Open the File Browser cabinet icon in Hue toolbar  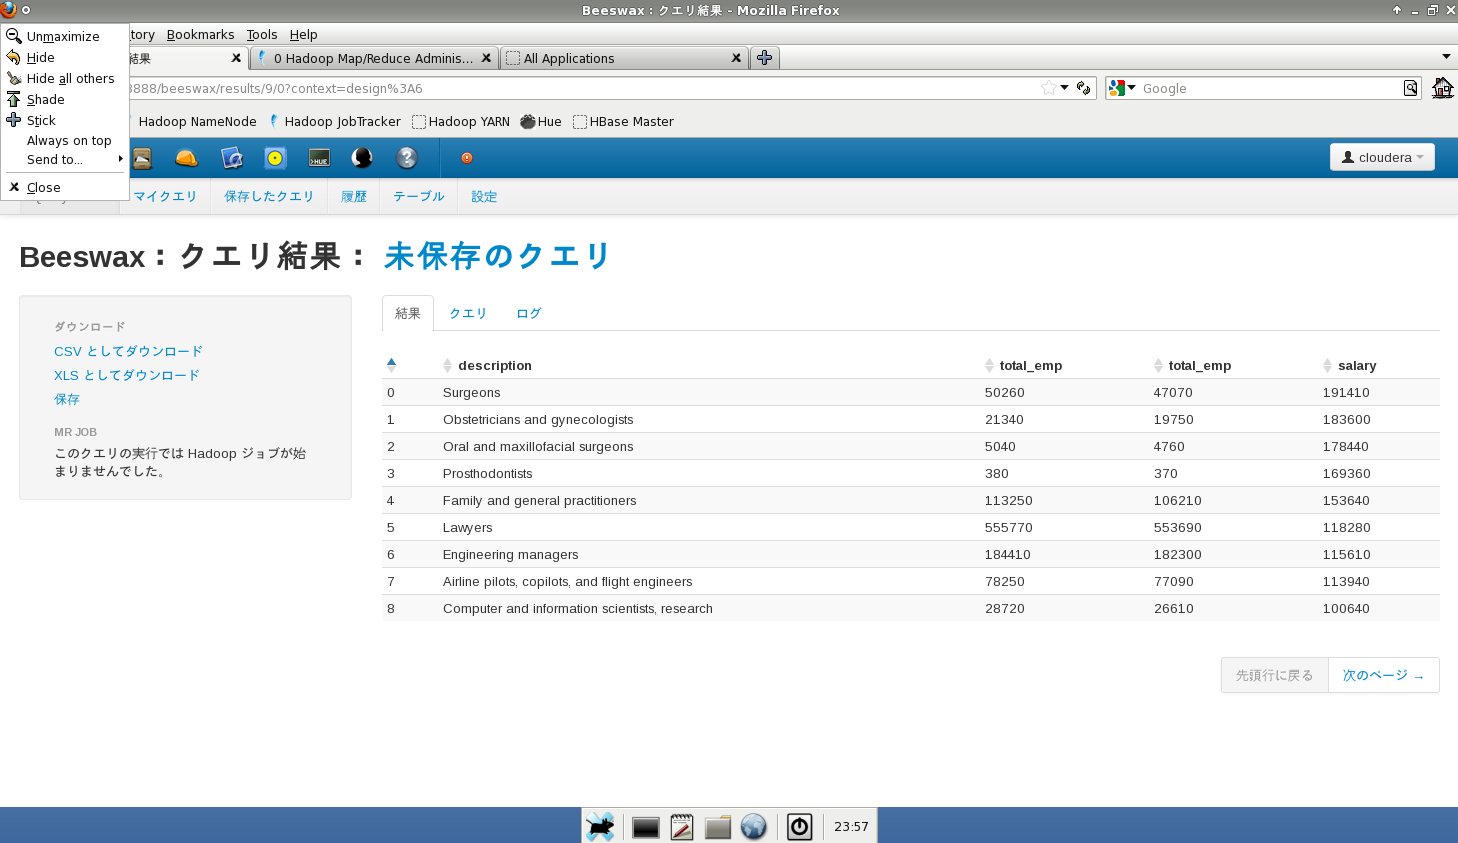click(x=142, y=158)
